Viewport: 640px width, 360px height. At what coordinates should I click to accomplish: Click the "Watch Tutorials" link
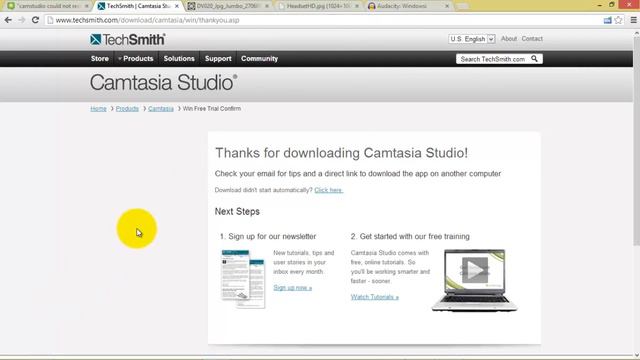(x=375, y=297)
